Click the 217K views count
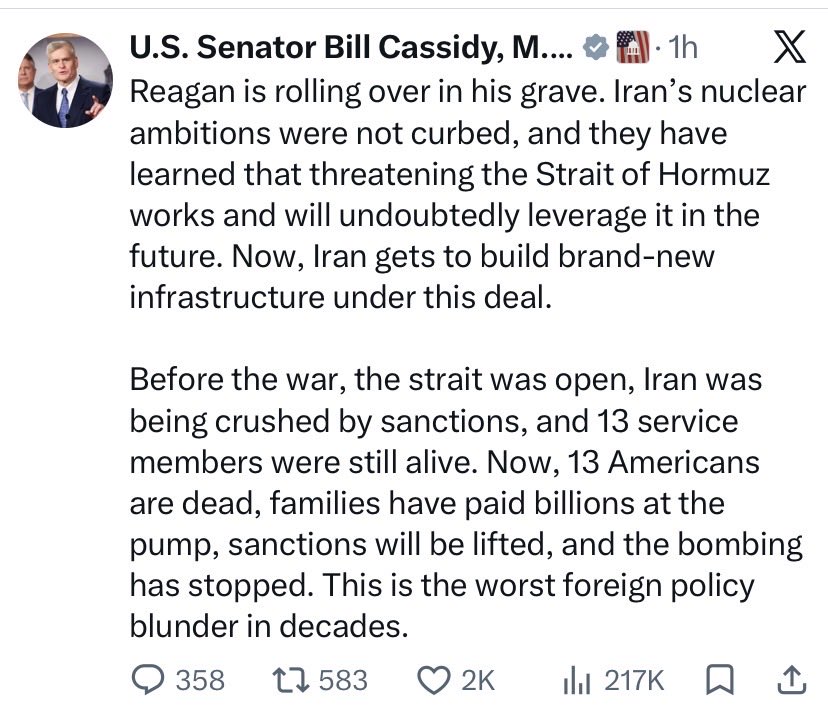 coord(634,680)
